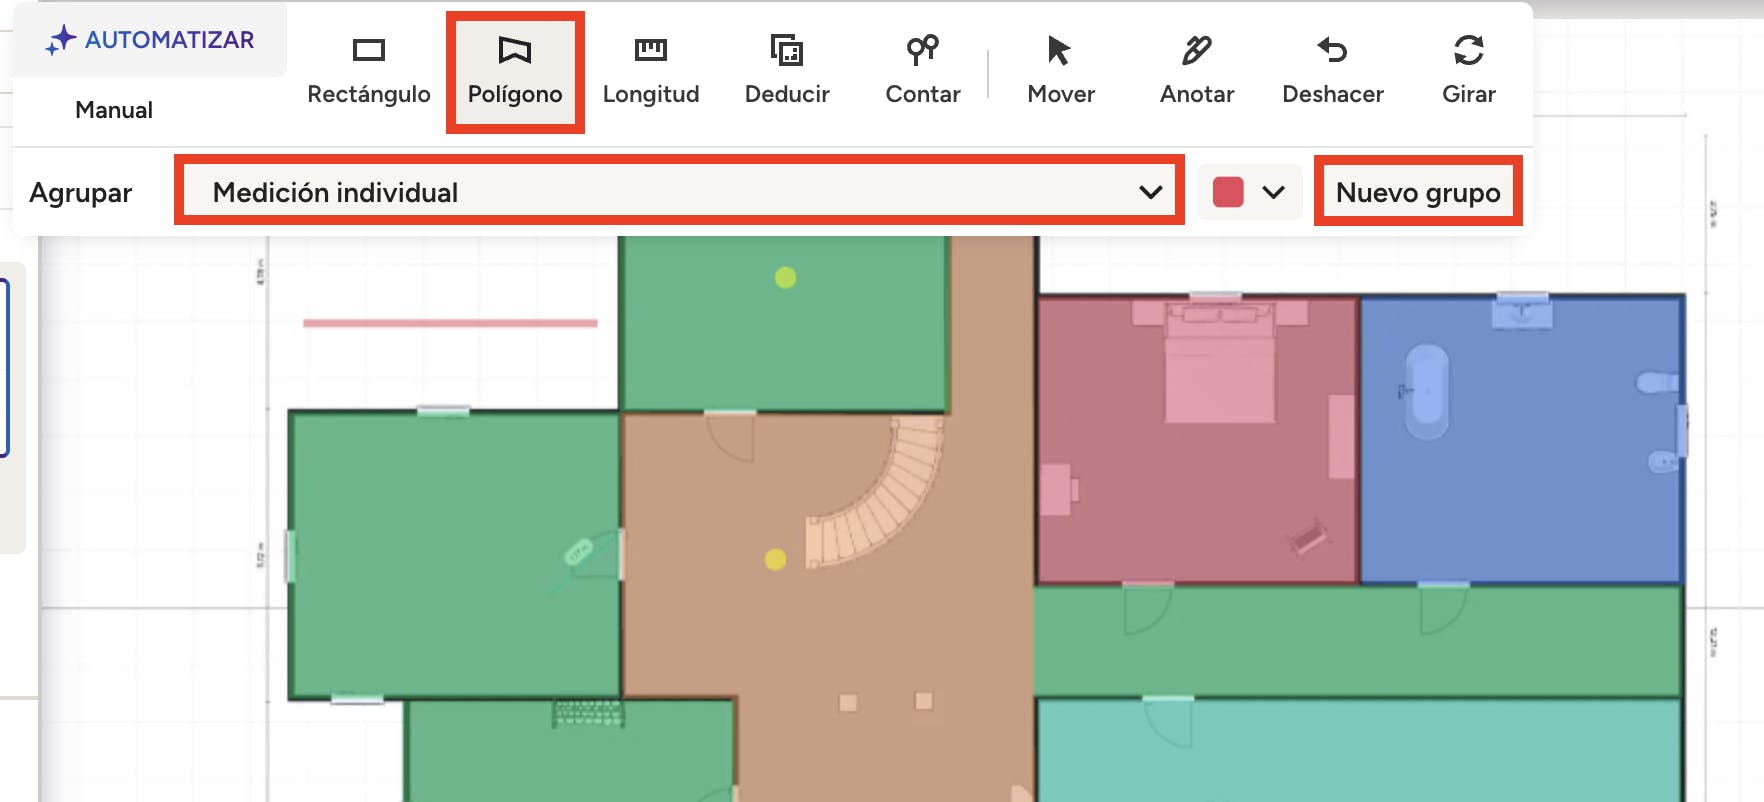Rotate the plan with Girar
Viewport: 1764px width, 802px height.
point(1468,71)
